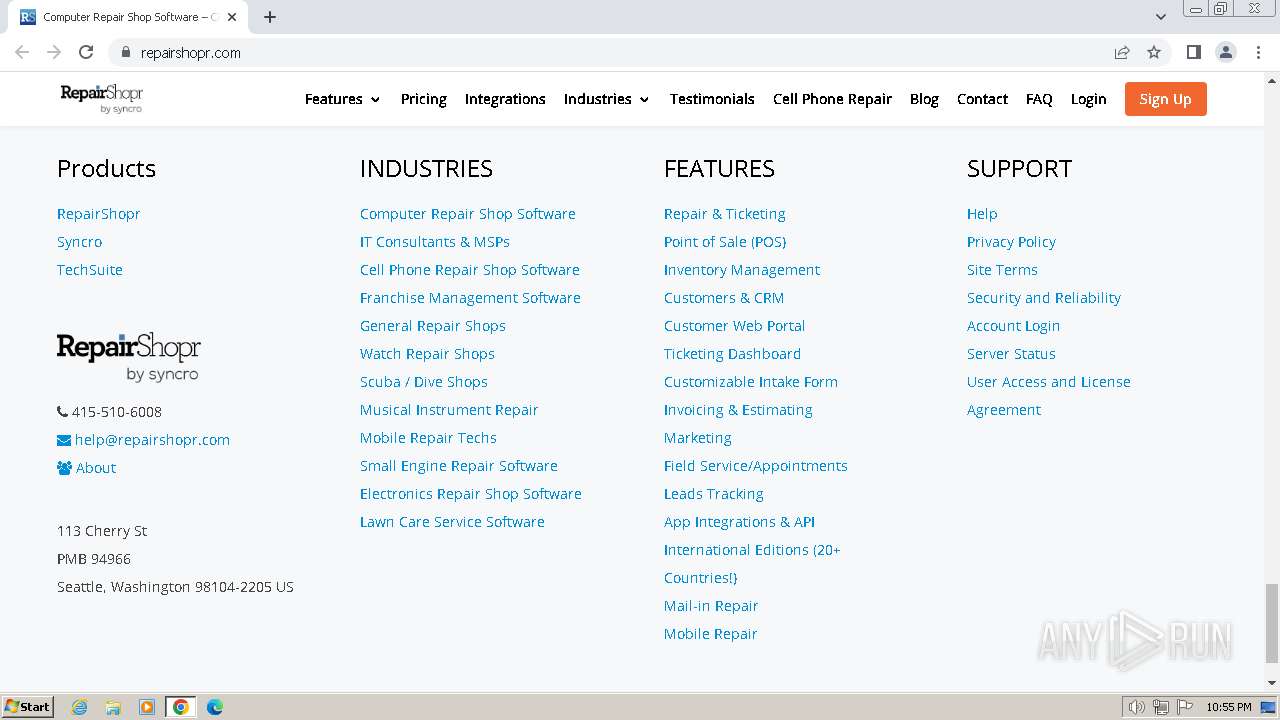Click the RepairShopr by syncro footer logo

(x=129, y=357)
